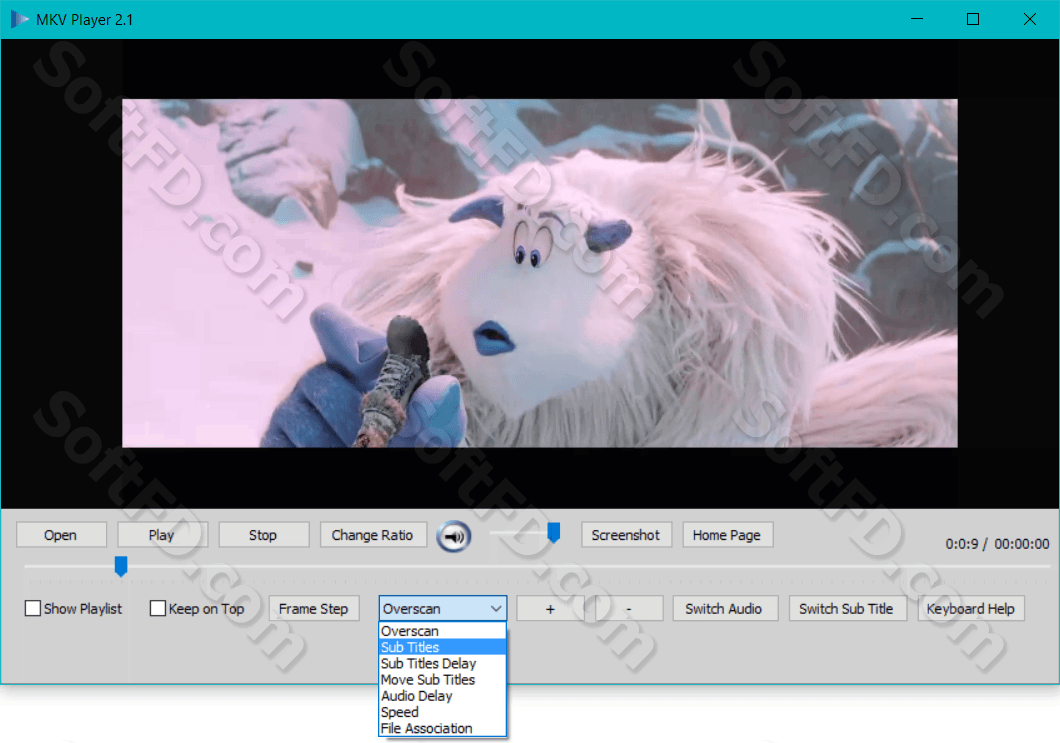Screen dimensions: 1060x743
Task: Select Move Sub Titles option
Action: 442,679
